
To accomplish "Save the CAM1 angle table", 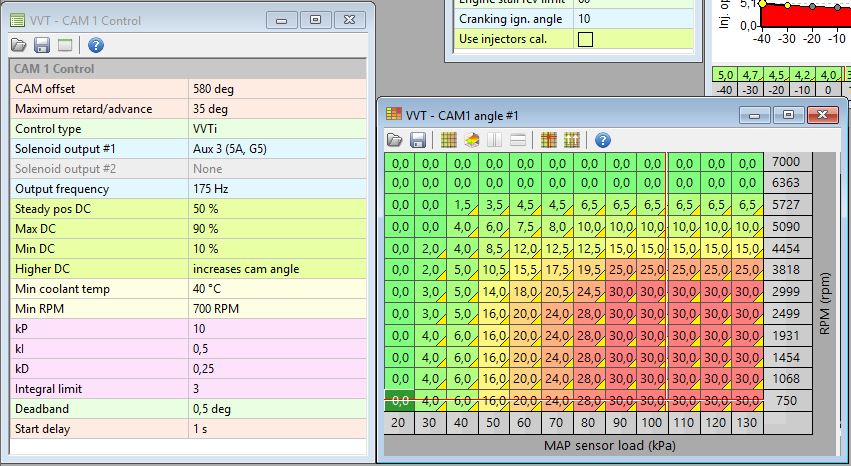I will coord(418,140).
